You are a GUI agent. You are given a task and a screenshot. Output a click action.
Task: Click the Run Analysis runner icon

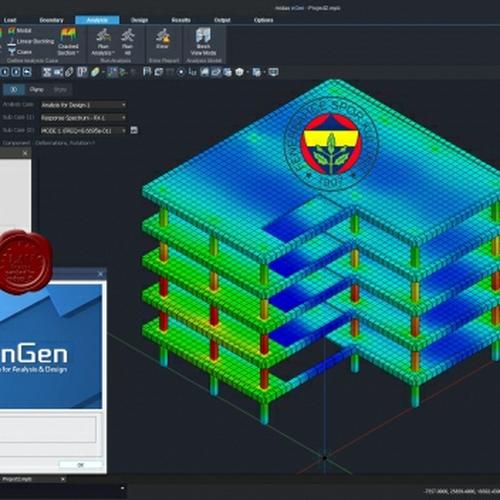(103, 35)
